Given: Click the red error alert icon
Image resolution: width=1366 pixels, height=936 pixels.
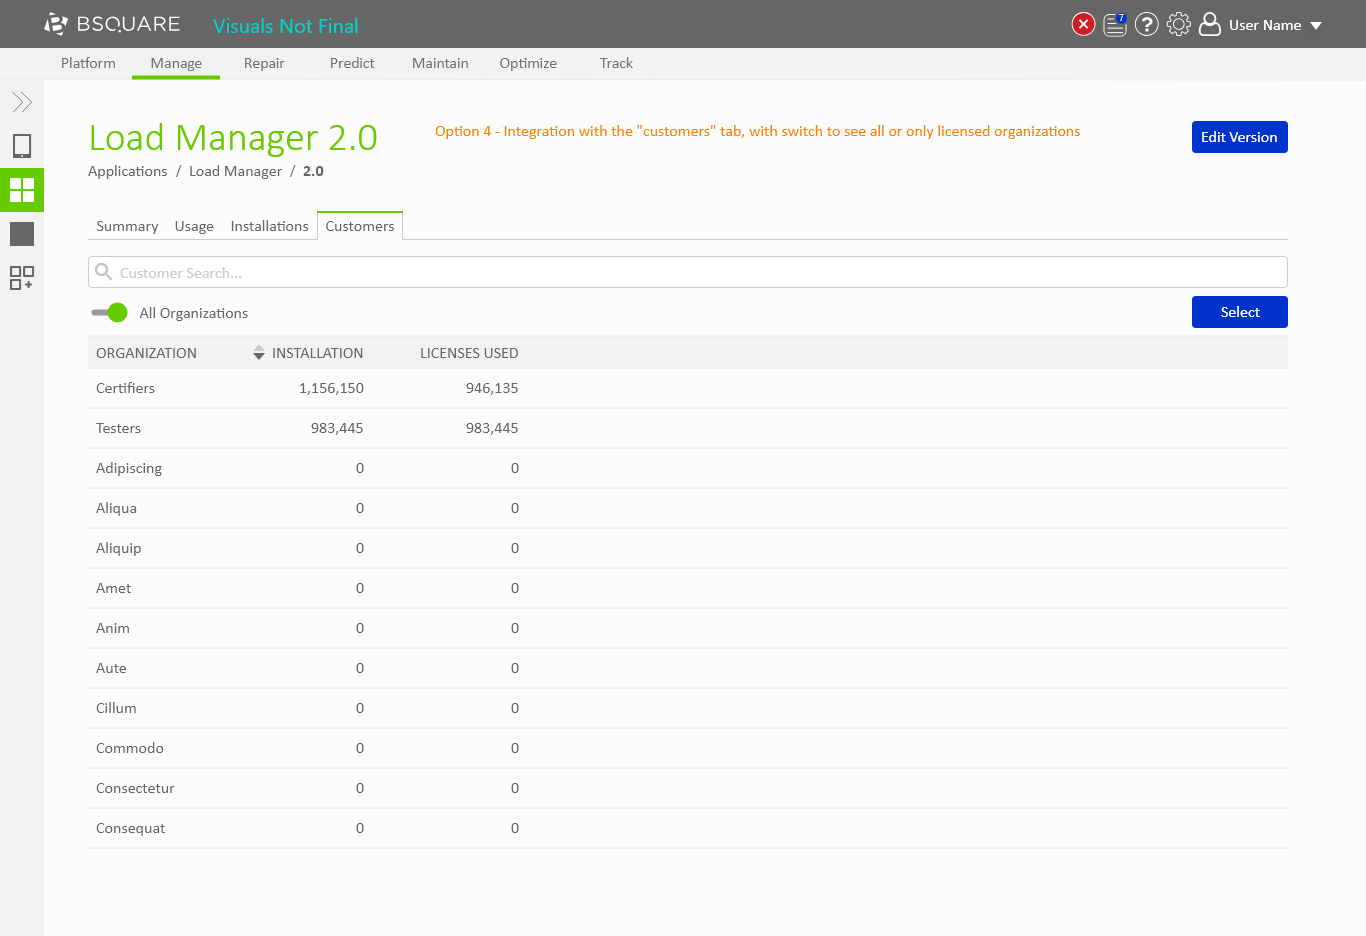Looking at the screenshot, I should [x=1083, y=24].
